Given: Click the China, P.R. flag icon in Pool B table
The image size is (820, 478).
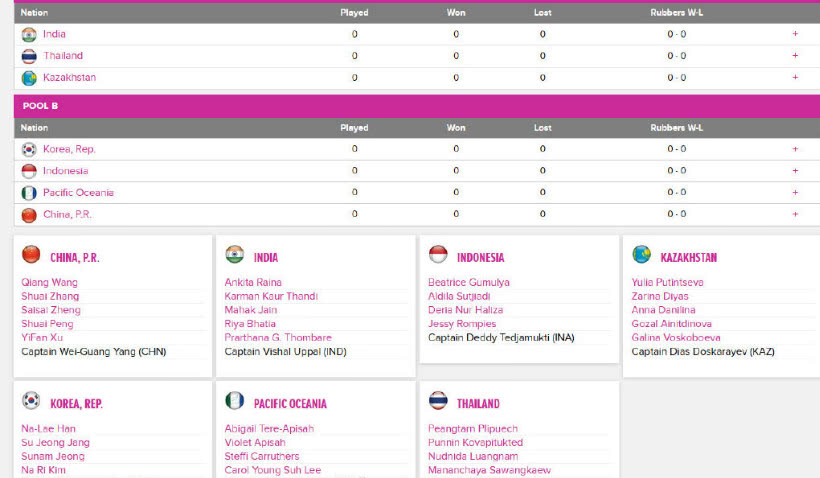Looking at the screenshot, I should (x=29, y=215).
